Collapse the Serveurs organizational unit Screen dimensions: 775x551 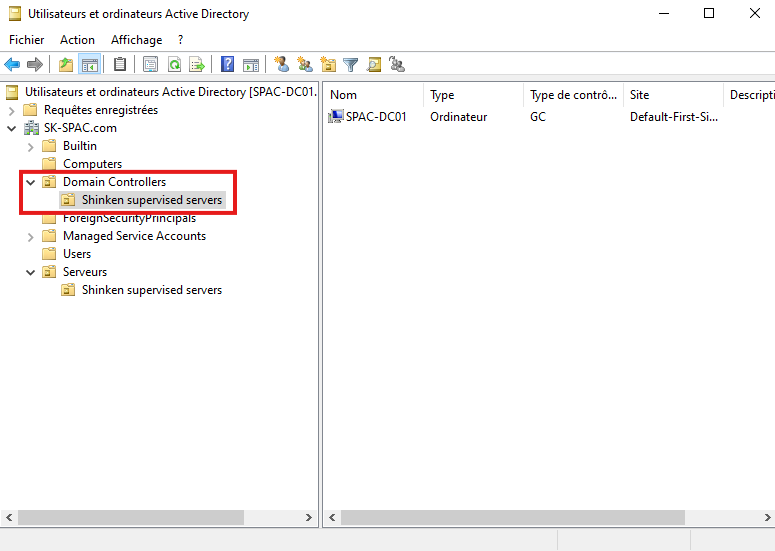[30, 272]
